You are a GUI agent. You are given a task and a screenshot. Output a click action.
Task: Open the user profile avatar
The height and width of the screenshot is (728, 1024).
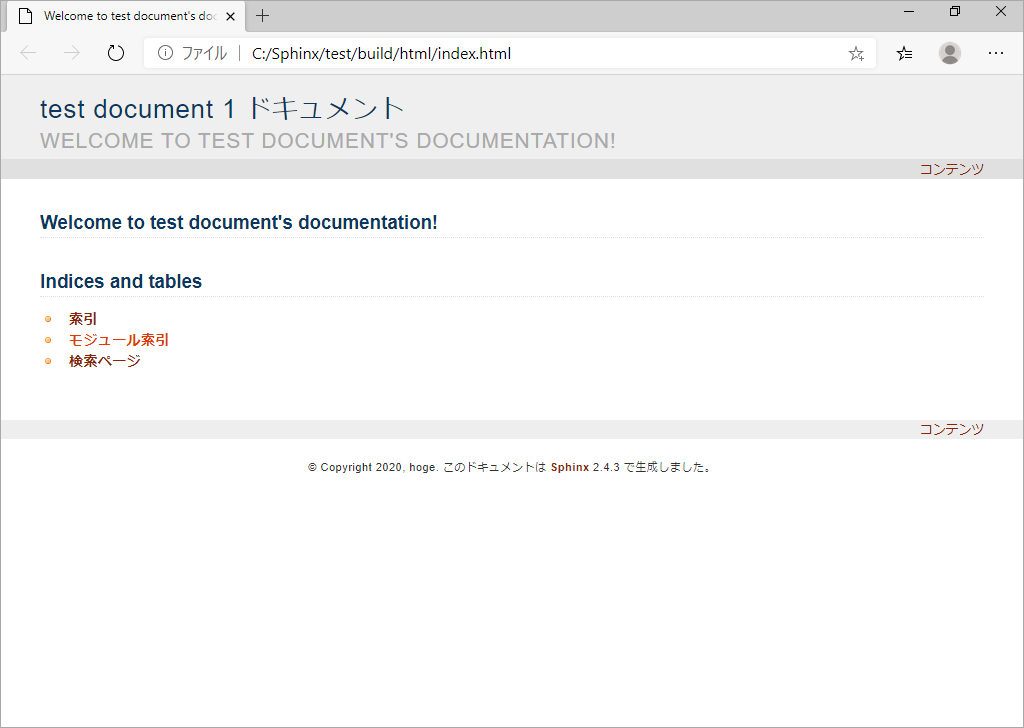click(x=950, y=54)
